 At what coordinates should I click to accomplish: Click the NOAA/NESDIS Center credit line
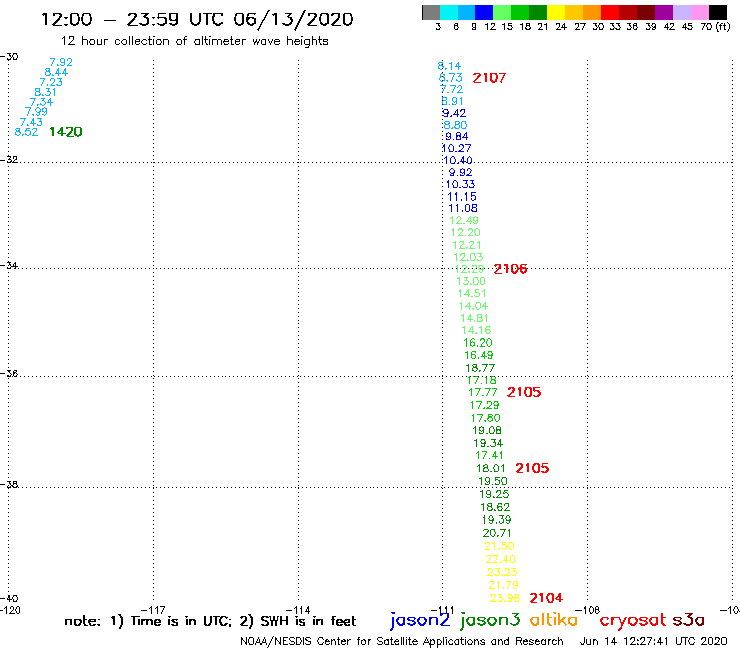402,642
